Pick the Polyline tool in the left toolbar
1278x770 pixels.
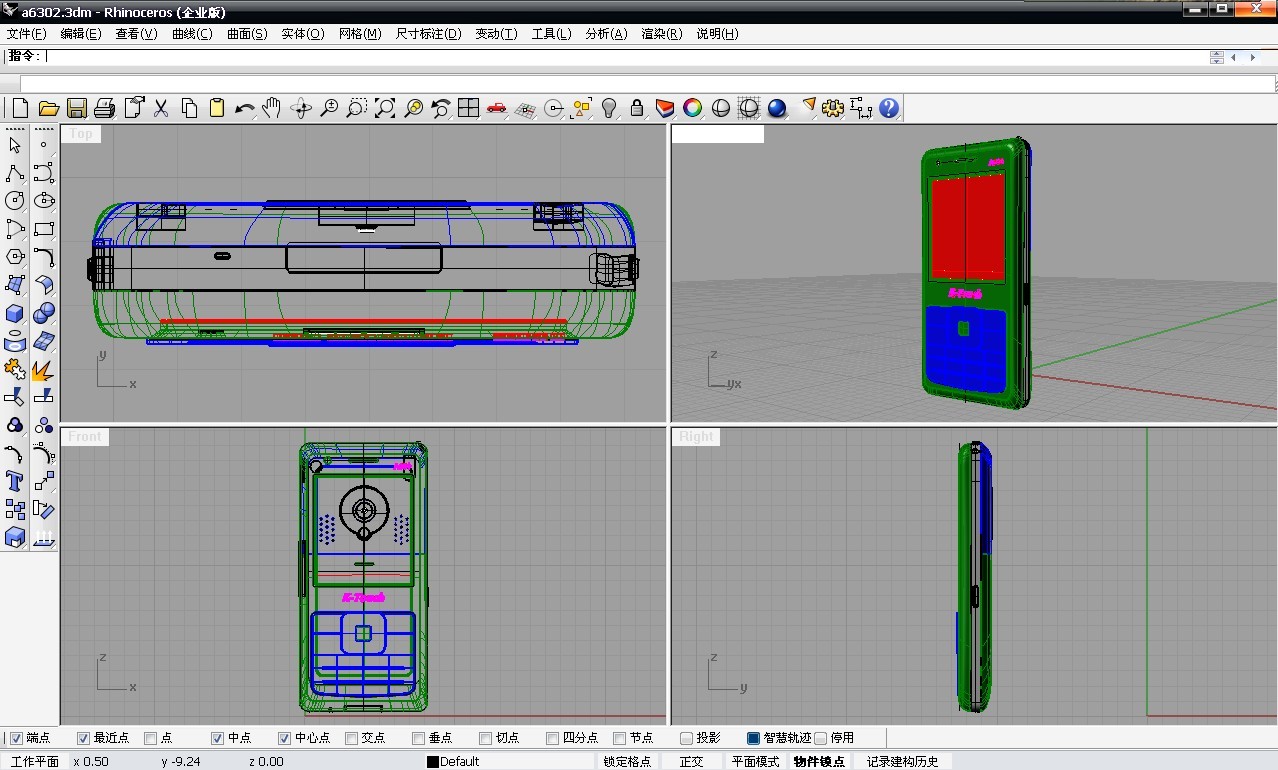coord(15,173)
